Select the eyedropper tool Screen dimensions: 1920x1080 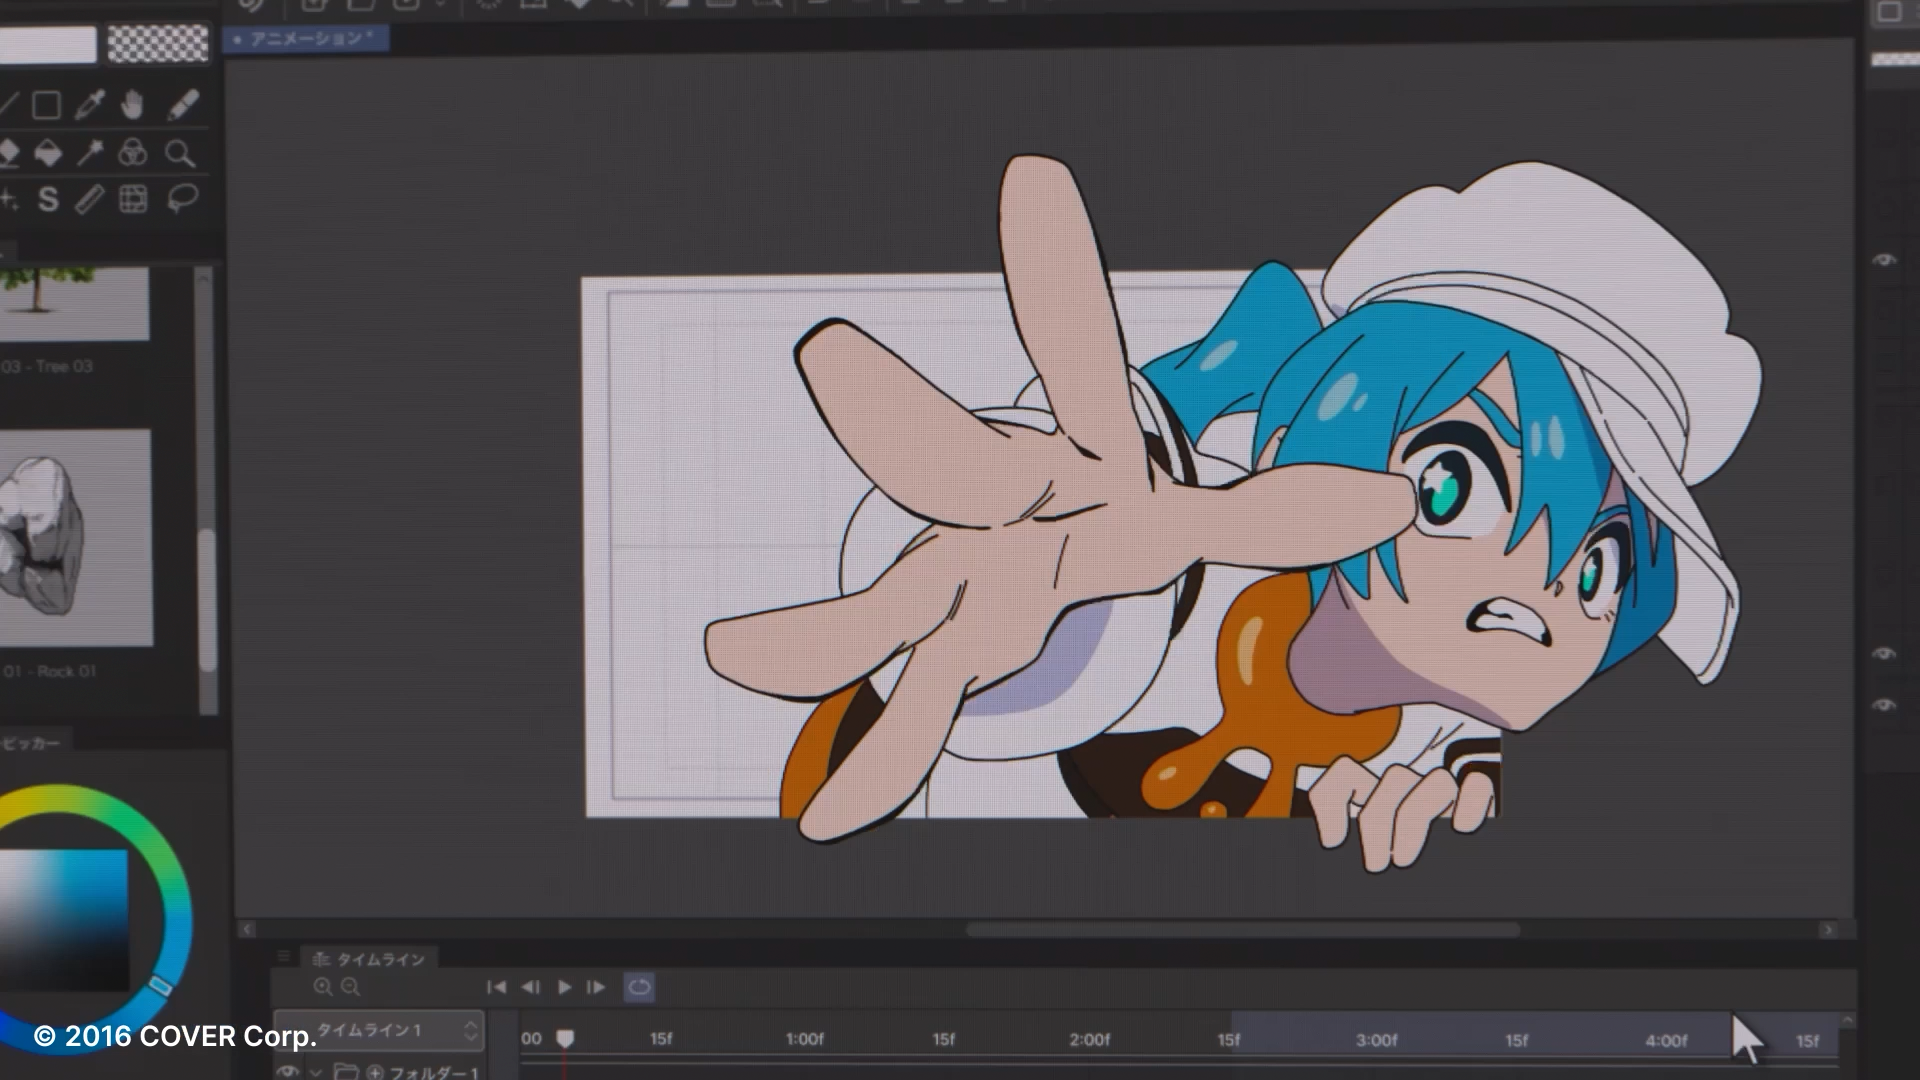coord(89,104)
